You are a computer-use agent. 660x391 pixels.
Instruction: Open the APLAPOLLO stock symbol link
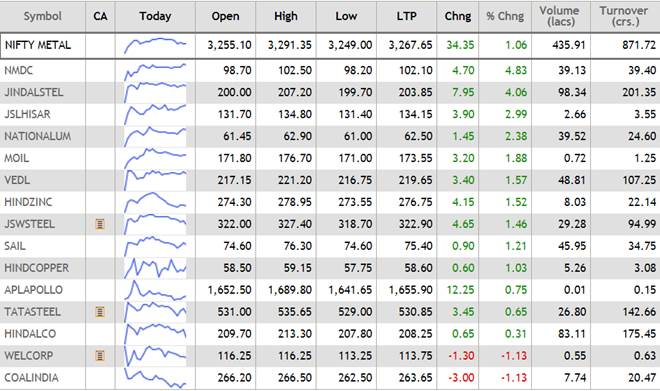[33, 290]
